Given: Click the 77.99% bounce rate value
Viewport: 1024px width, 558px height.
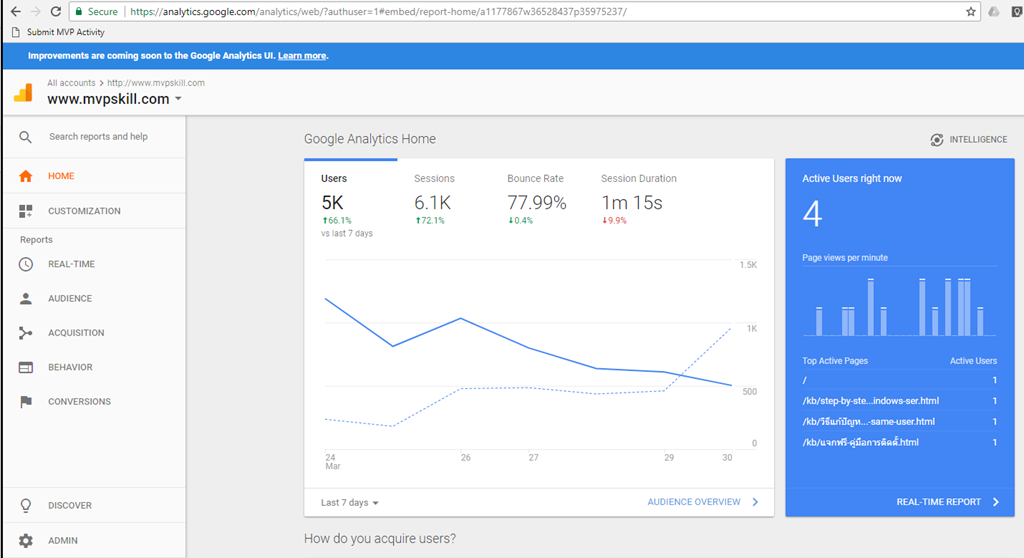Looking at the screenshot, I should (537, 203).
